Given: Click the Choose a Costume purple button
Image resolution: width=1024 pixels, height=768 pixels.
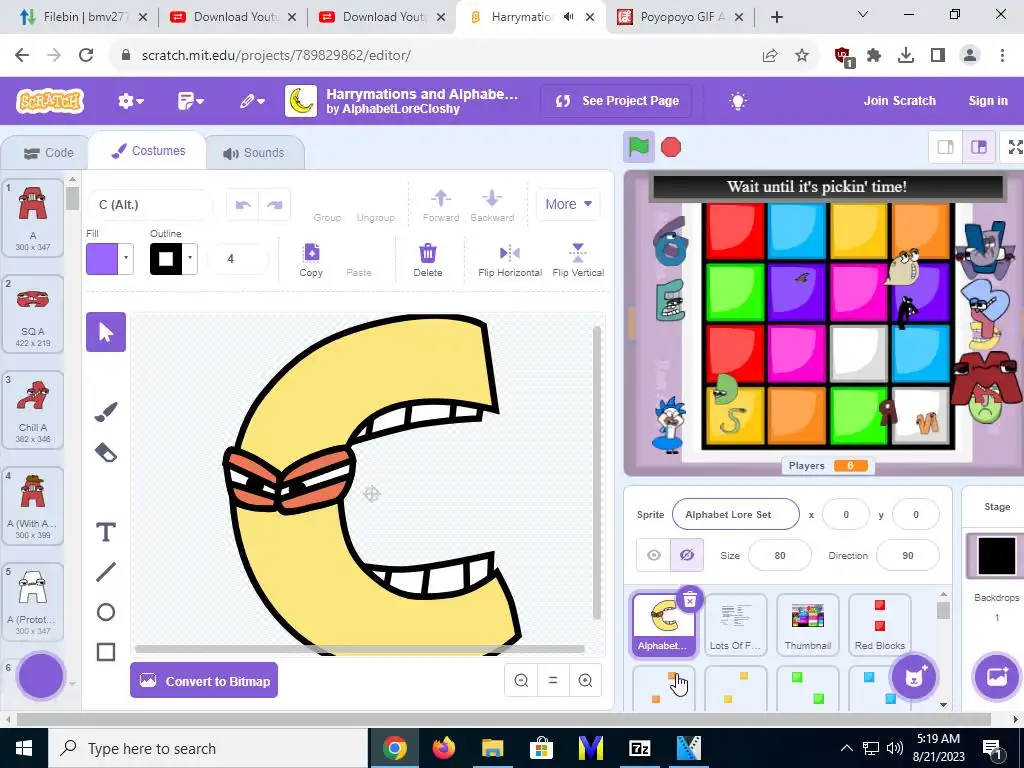Looking at the screenshot, I should [x=40, y=676].
